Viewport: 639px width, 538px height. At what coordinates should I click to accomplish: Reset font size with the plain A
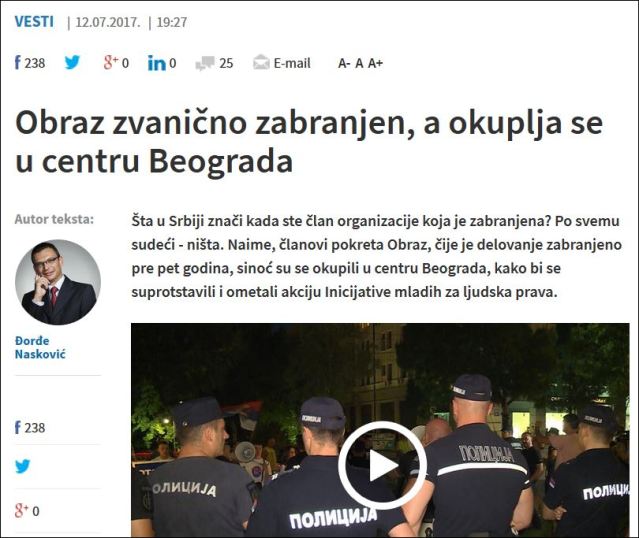pyautogui.click(x=359, y=63)
